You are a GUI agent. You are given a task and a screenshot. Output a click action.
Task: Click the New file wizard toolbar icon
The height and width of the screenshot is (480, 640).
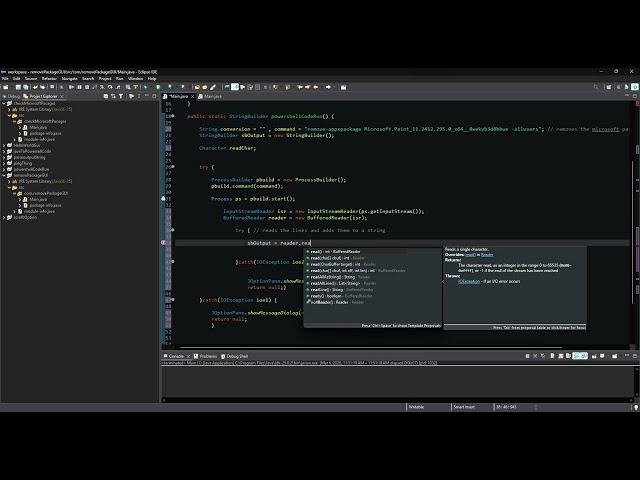[x=5, y=87]
